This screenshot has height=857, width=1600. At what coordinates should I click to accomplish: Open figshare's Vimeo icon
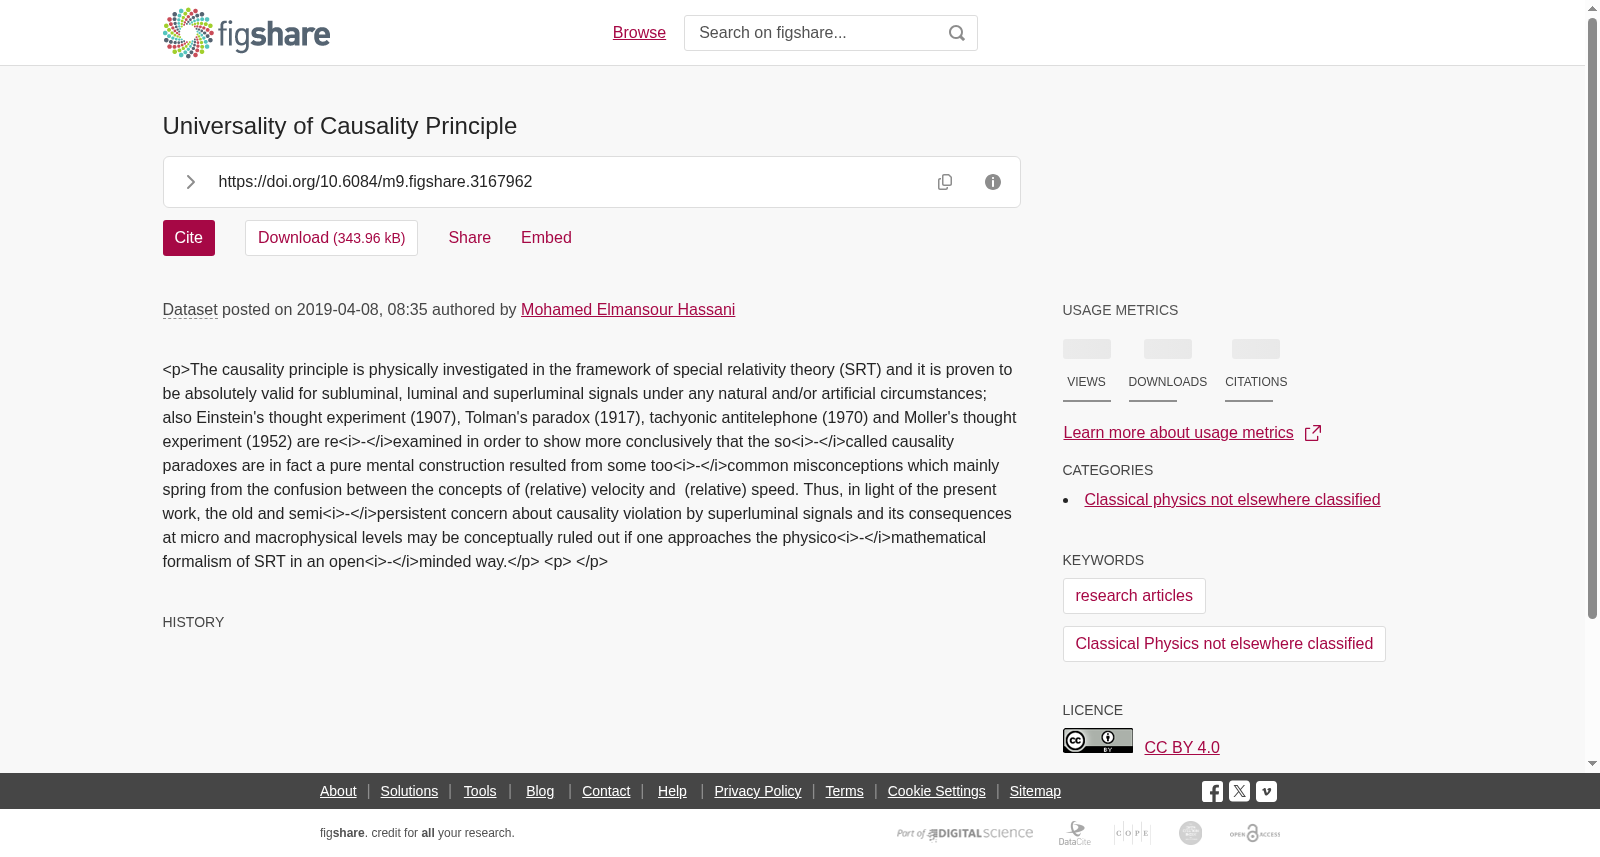point(1266,791)
